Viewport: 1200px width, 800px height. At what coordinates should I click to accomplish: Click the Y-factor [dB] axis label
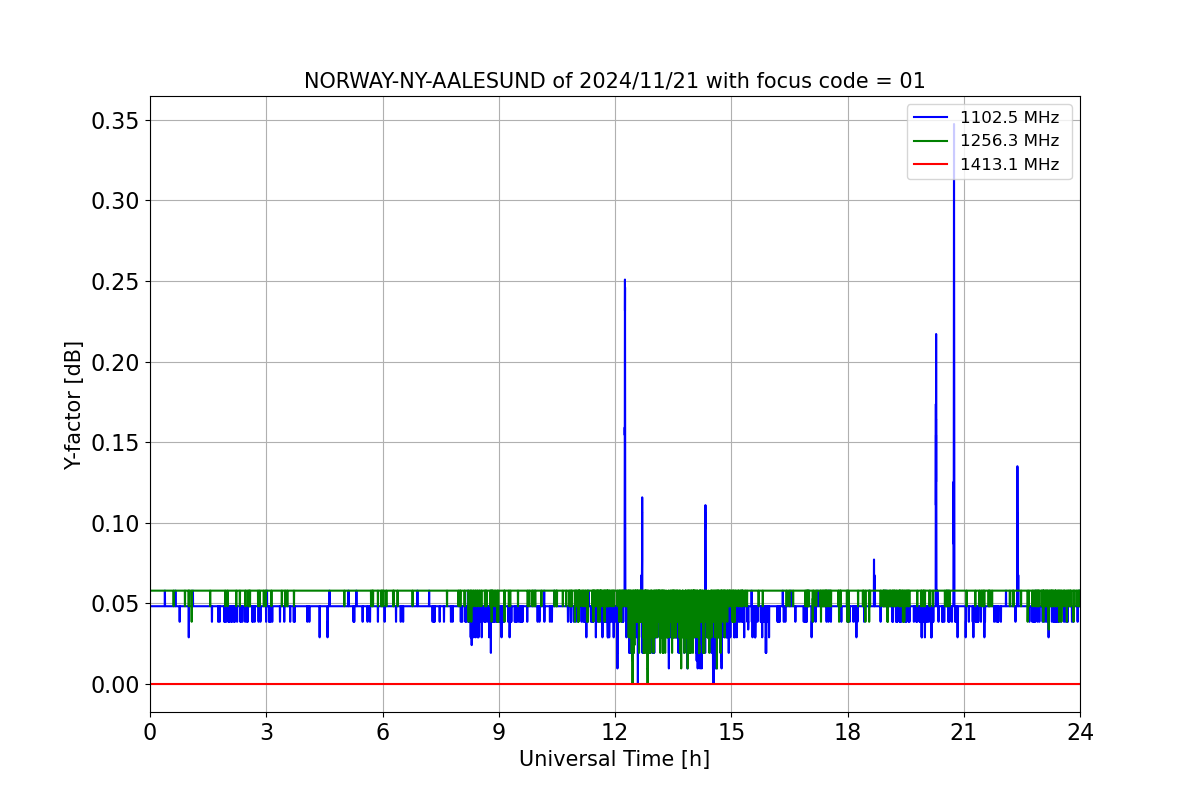coord(73,405)
